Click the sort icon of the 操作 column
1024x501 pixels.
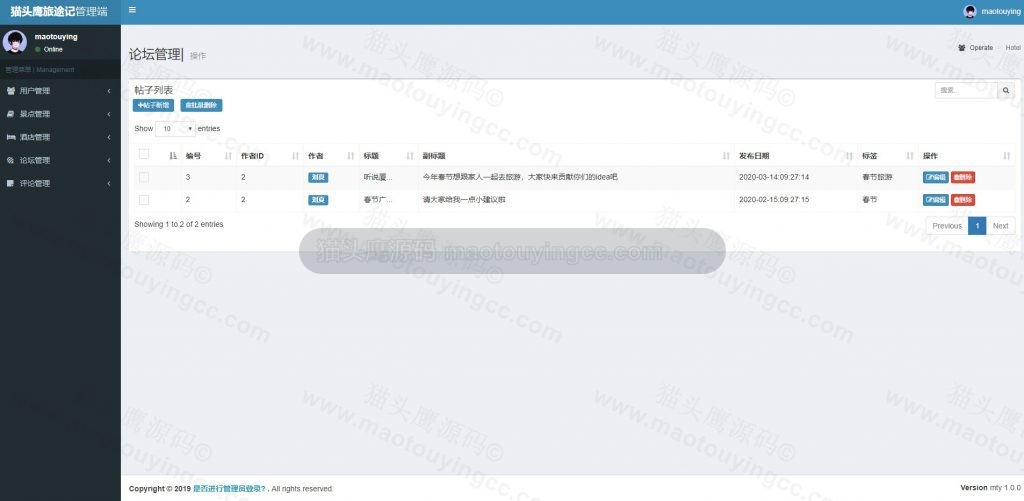[x=1006, y=156]
